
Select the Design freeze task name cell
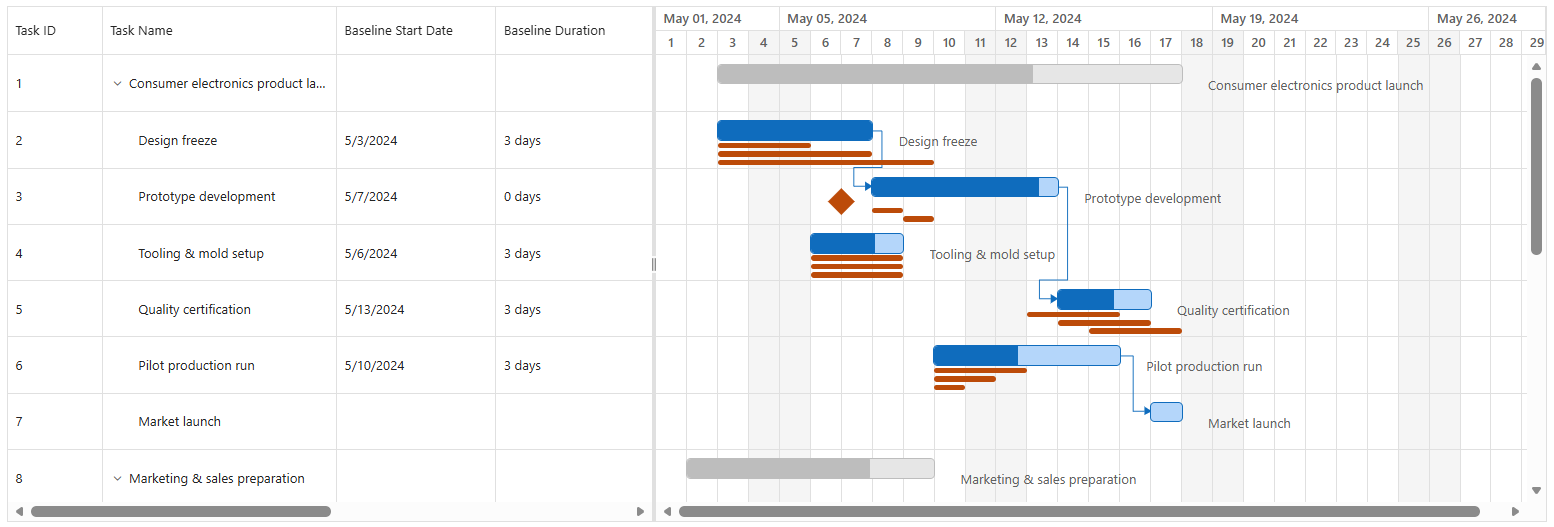pyautogui.click(x=219, y=141)
